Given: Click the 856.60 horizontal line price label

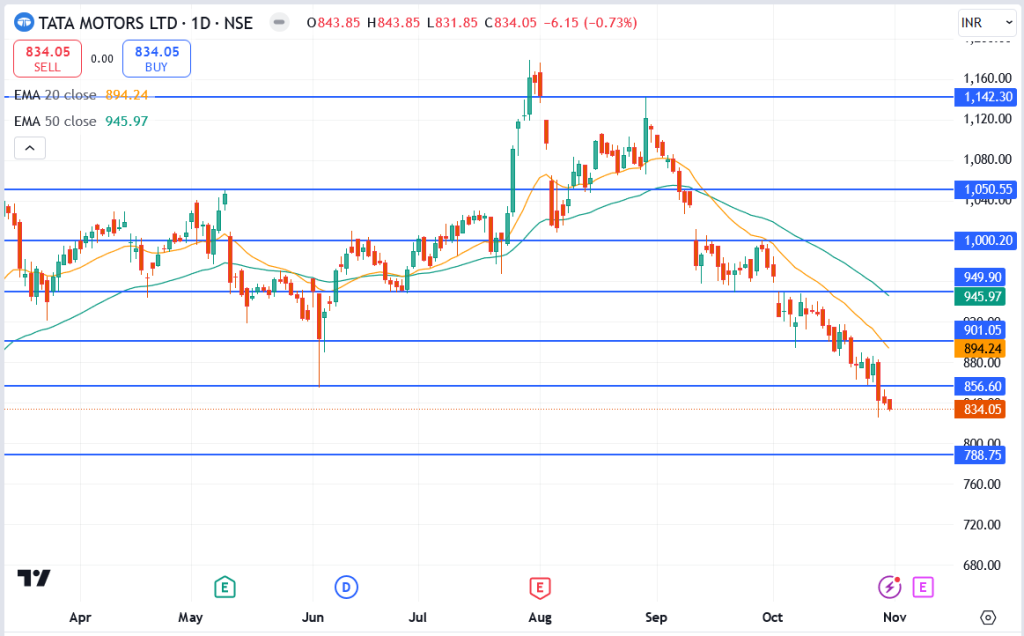Looking at the screenshot, I should pos(980,386).
